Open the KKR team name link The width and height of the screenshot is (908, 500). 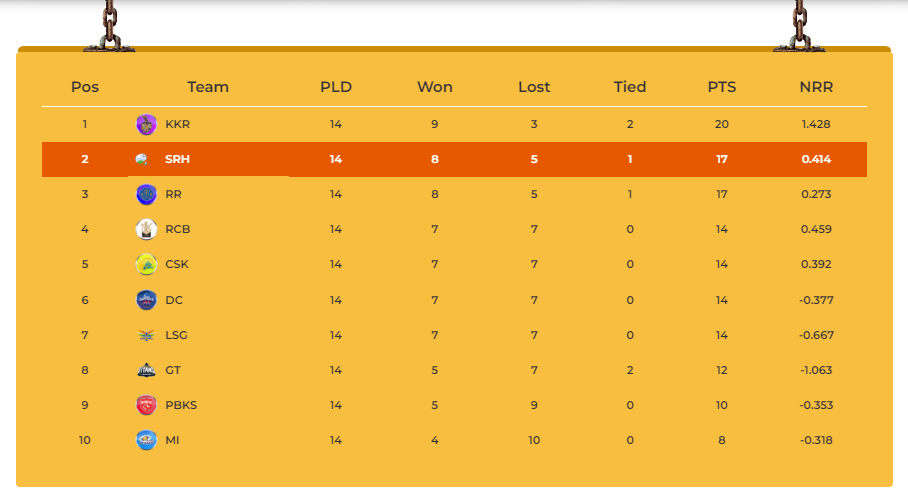point(177,124)
